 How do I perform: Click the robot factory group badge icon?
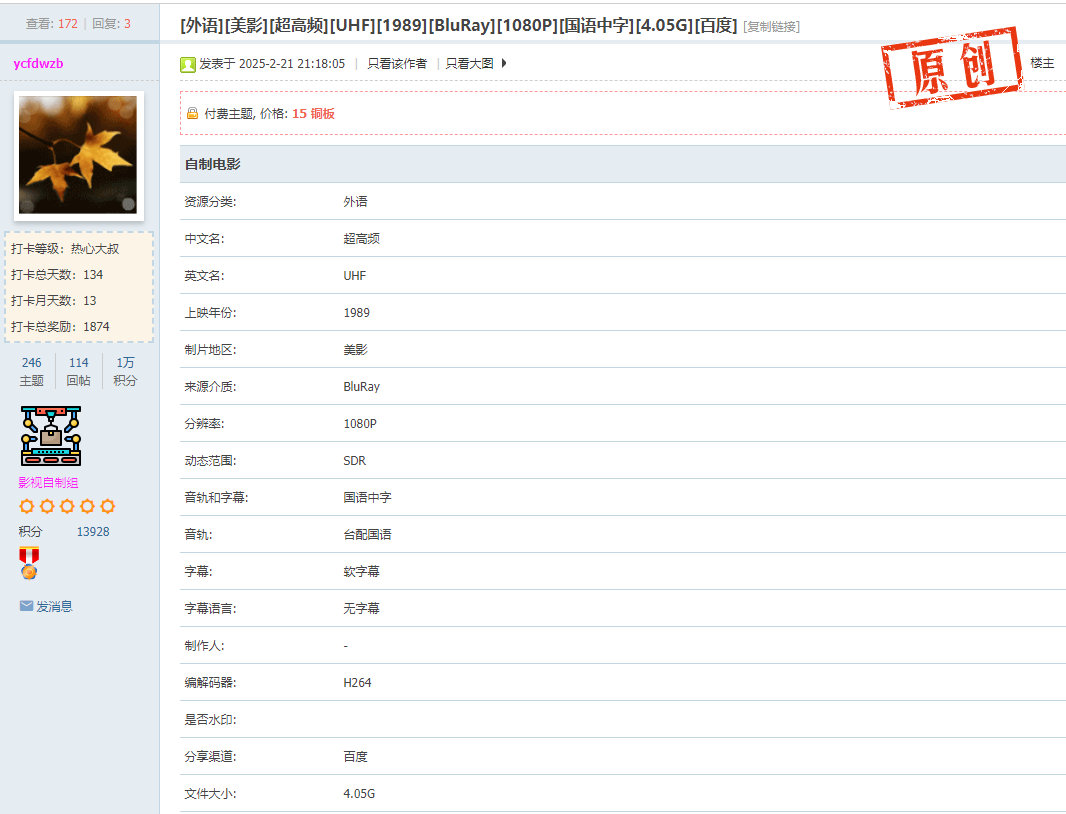click(50, 436)
